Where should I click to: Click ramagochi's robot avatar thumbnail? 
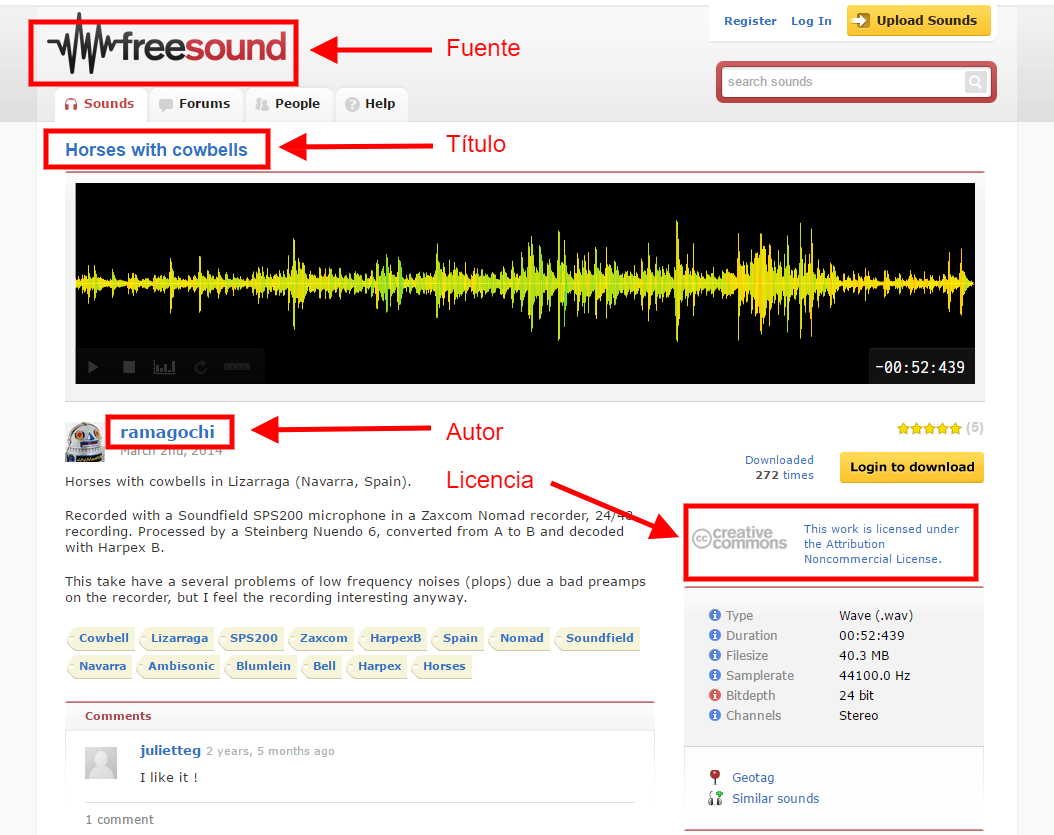click(85, 442)
